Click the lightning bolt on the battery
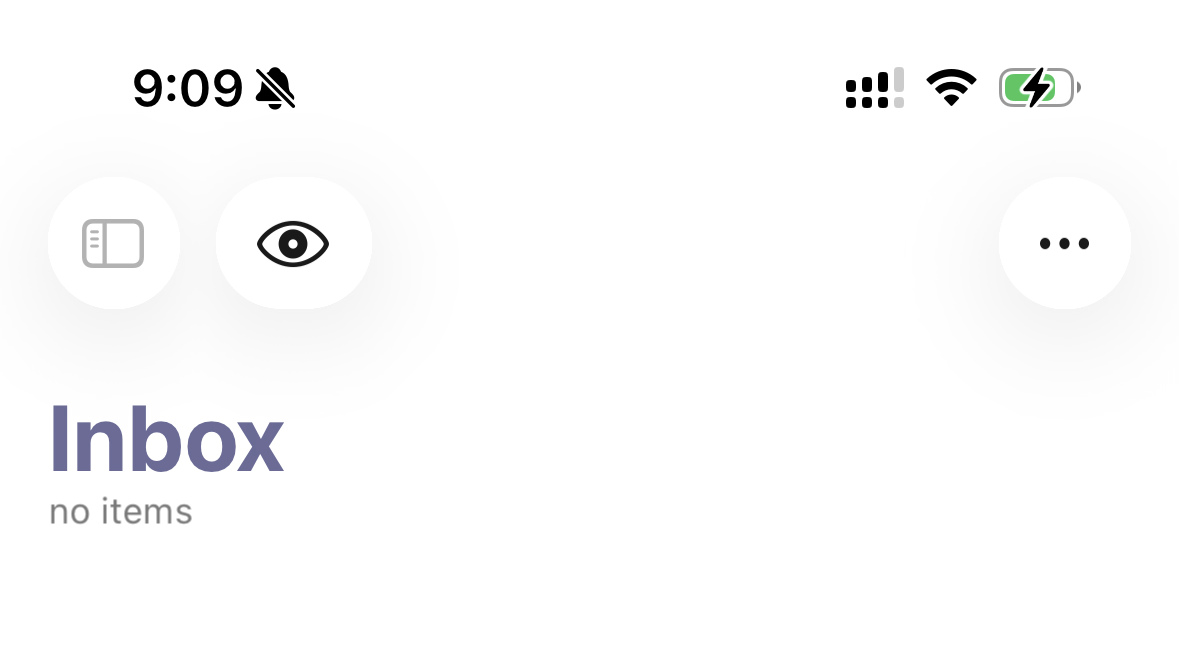 point(1038,87)
